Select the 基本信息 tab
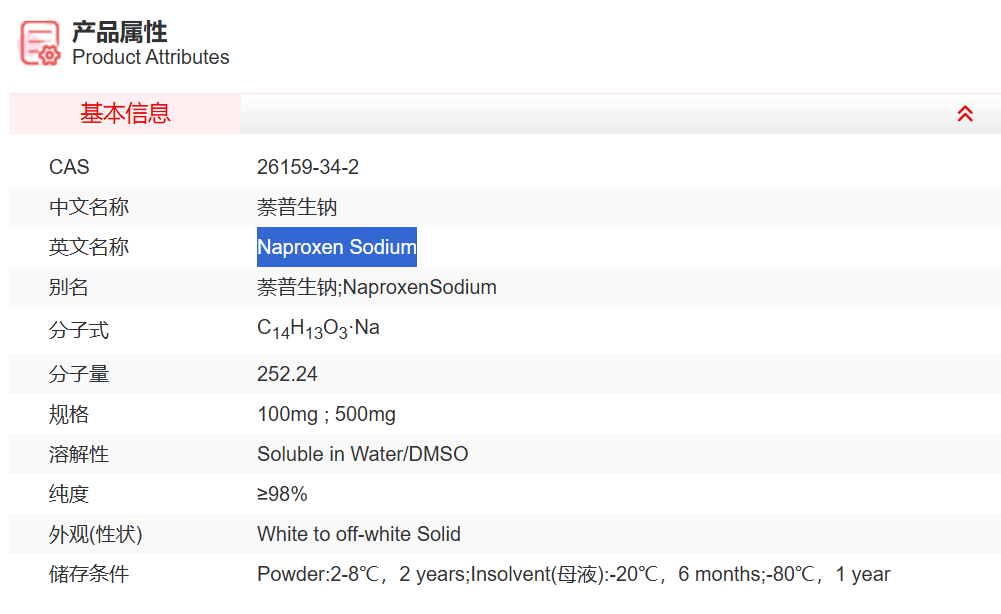Viewport: 1001px width, 614px height. (125, 114)
